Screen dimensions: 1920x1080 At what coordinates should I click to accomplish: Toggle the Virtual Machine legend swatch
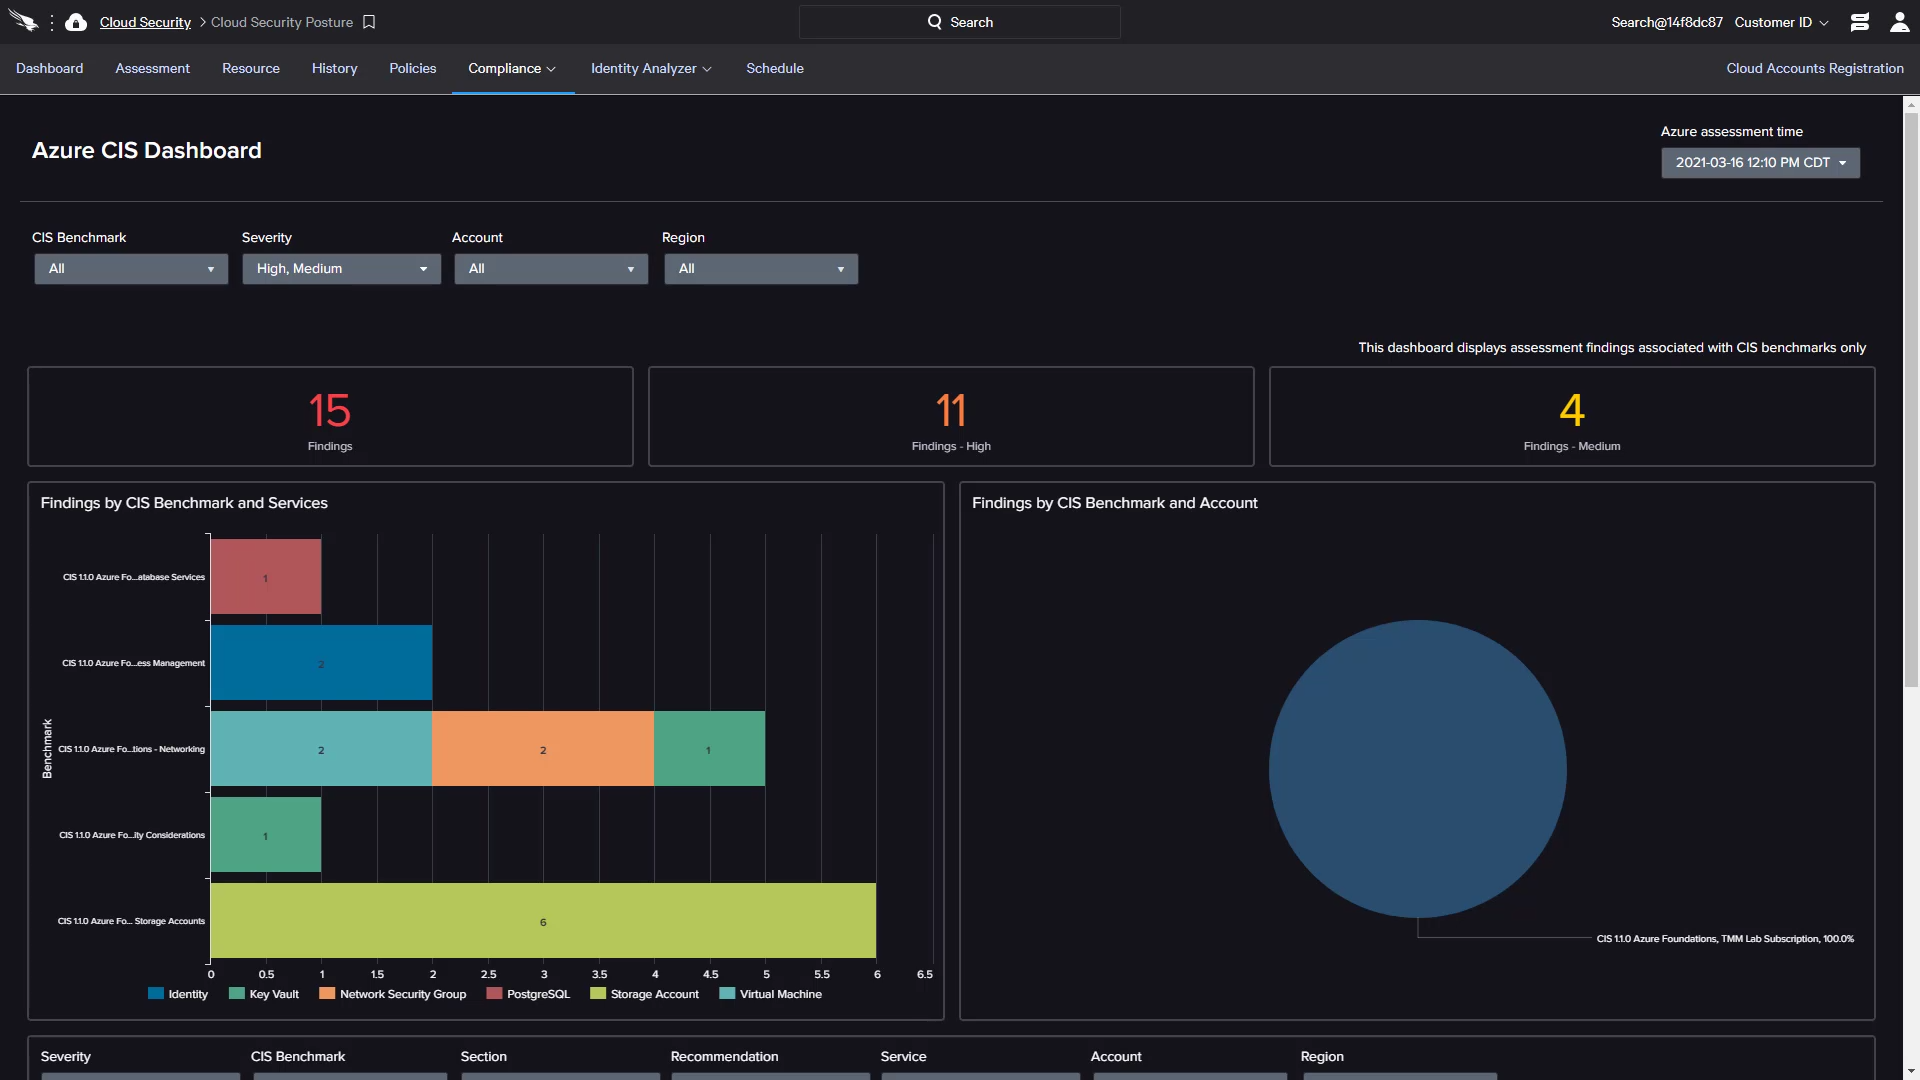[x=727, y=994]
